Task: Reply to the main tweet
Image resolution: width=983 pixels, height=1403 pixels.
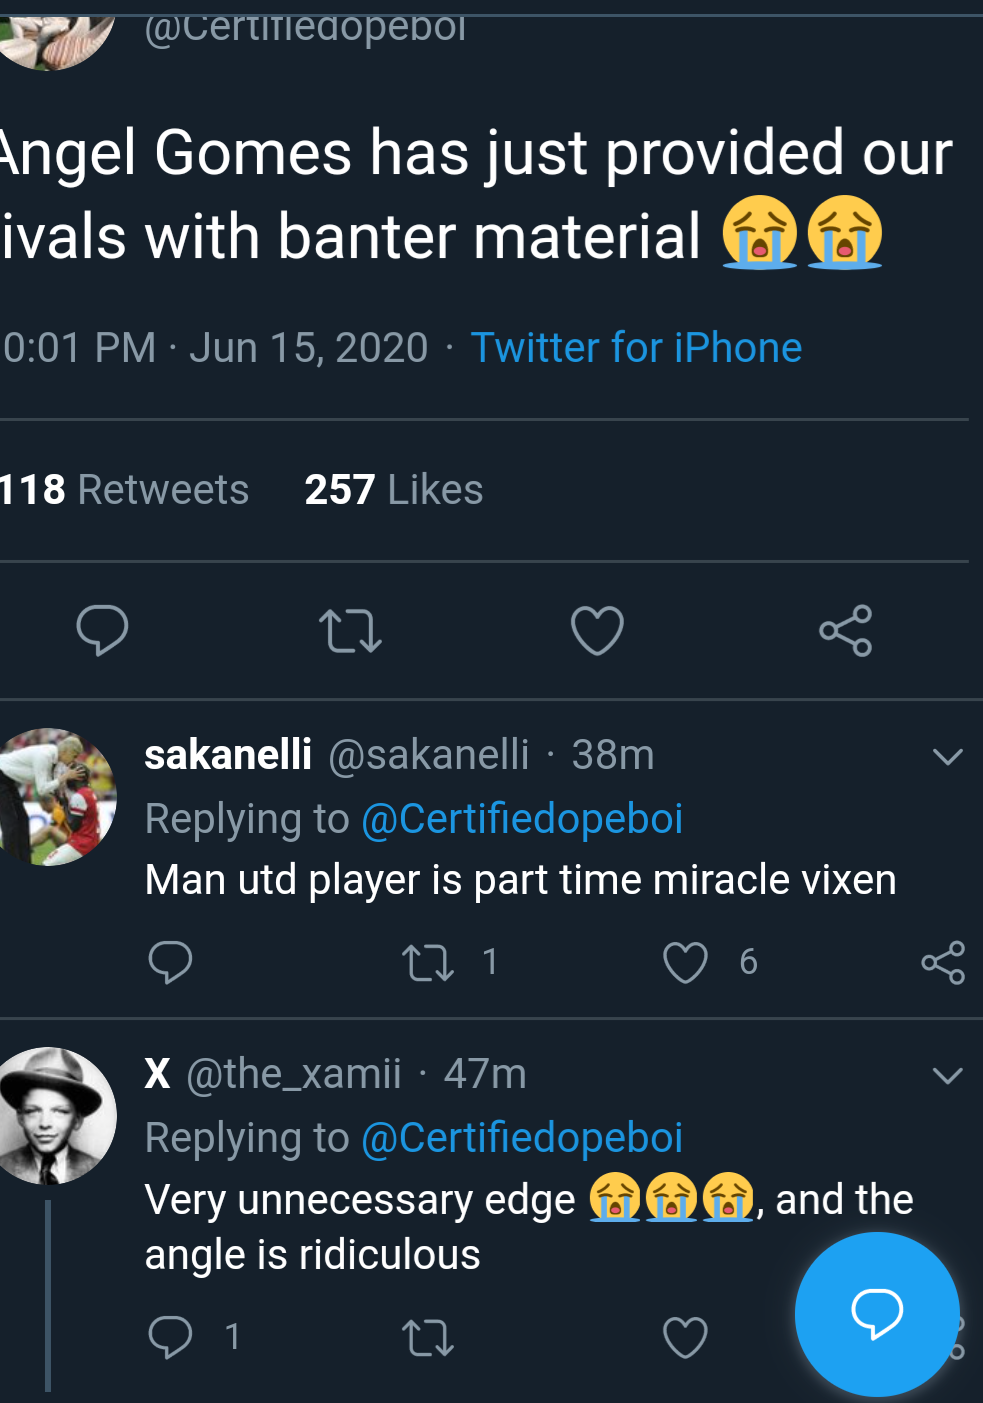Action: [x=102, y=630]
